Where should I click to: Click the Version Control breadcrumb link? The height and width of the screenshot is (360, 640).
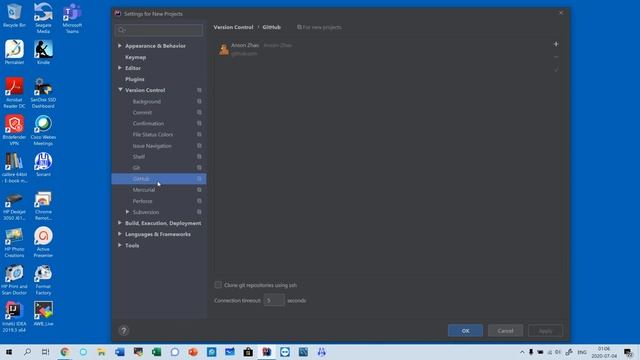[233, 27]
